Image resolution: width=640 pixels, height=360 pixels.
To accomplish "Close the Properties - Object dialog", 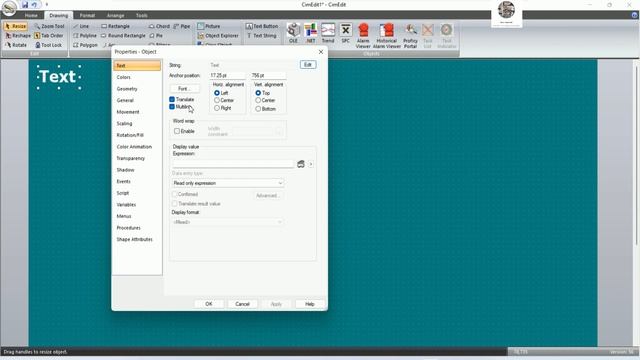I will [321, 52].
